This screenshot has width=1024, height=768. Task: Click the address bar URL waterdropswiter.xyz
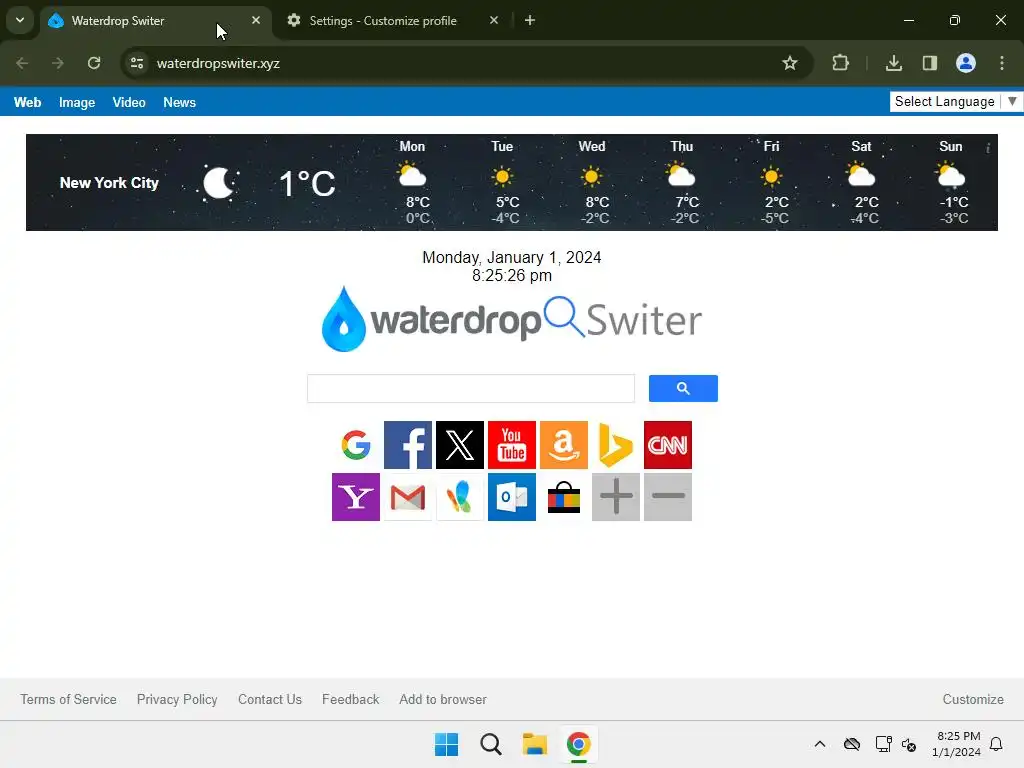tap(218, 63)
